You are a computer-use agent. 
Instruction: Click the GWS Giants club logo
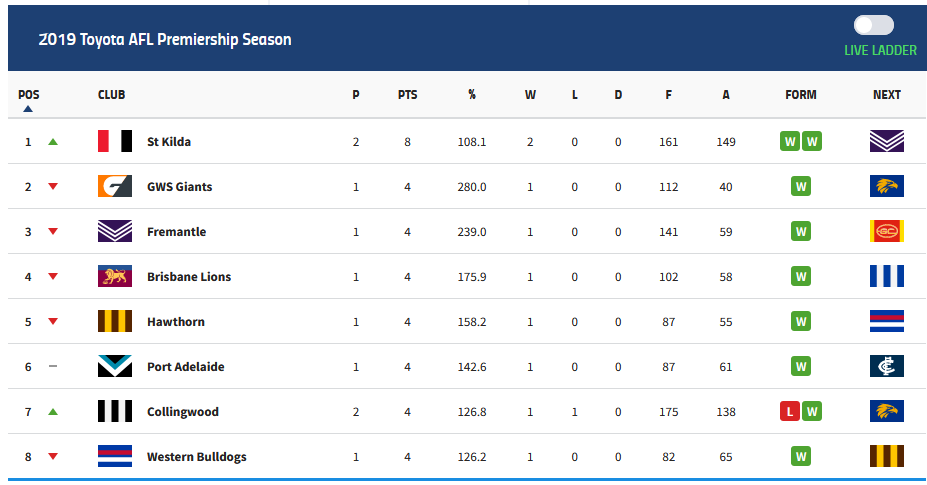coord(115,187)
